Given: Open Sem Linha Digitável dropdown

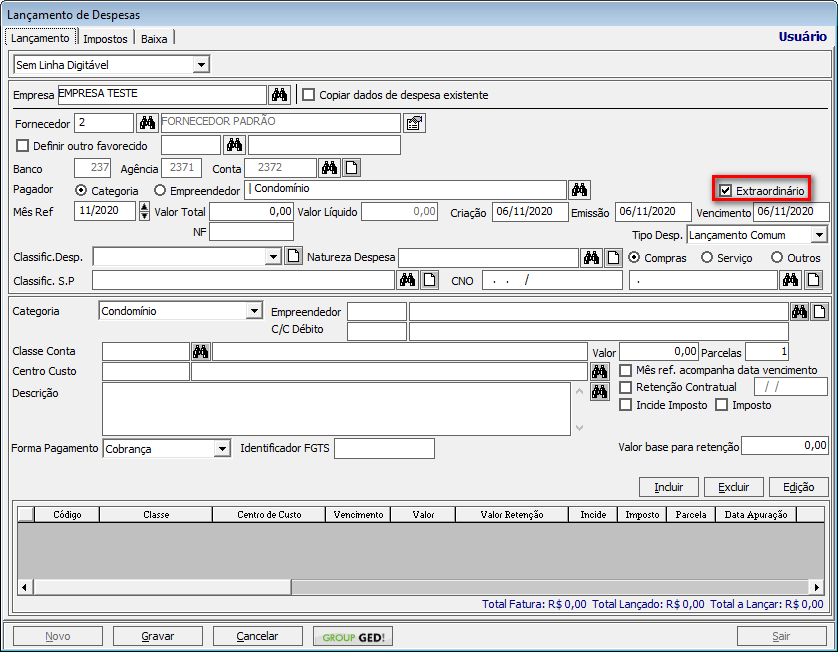Looking at the screenshot, I should point(201,65).
